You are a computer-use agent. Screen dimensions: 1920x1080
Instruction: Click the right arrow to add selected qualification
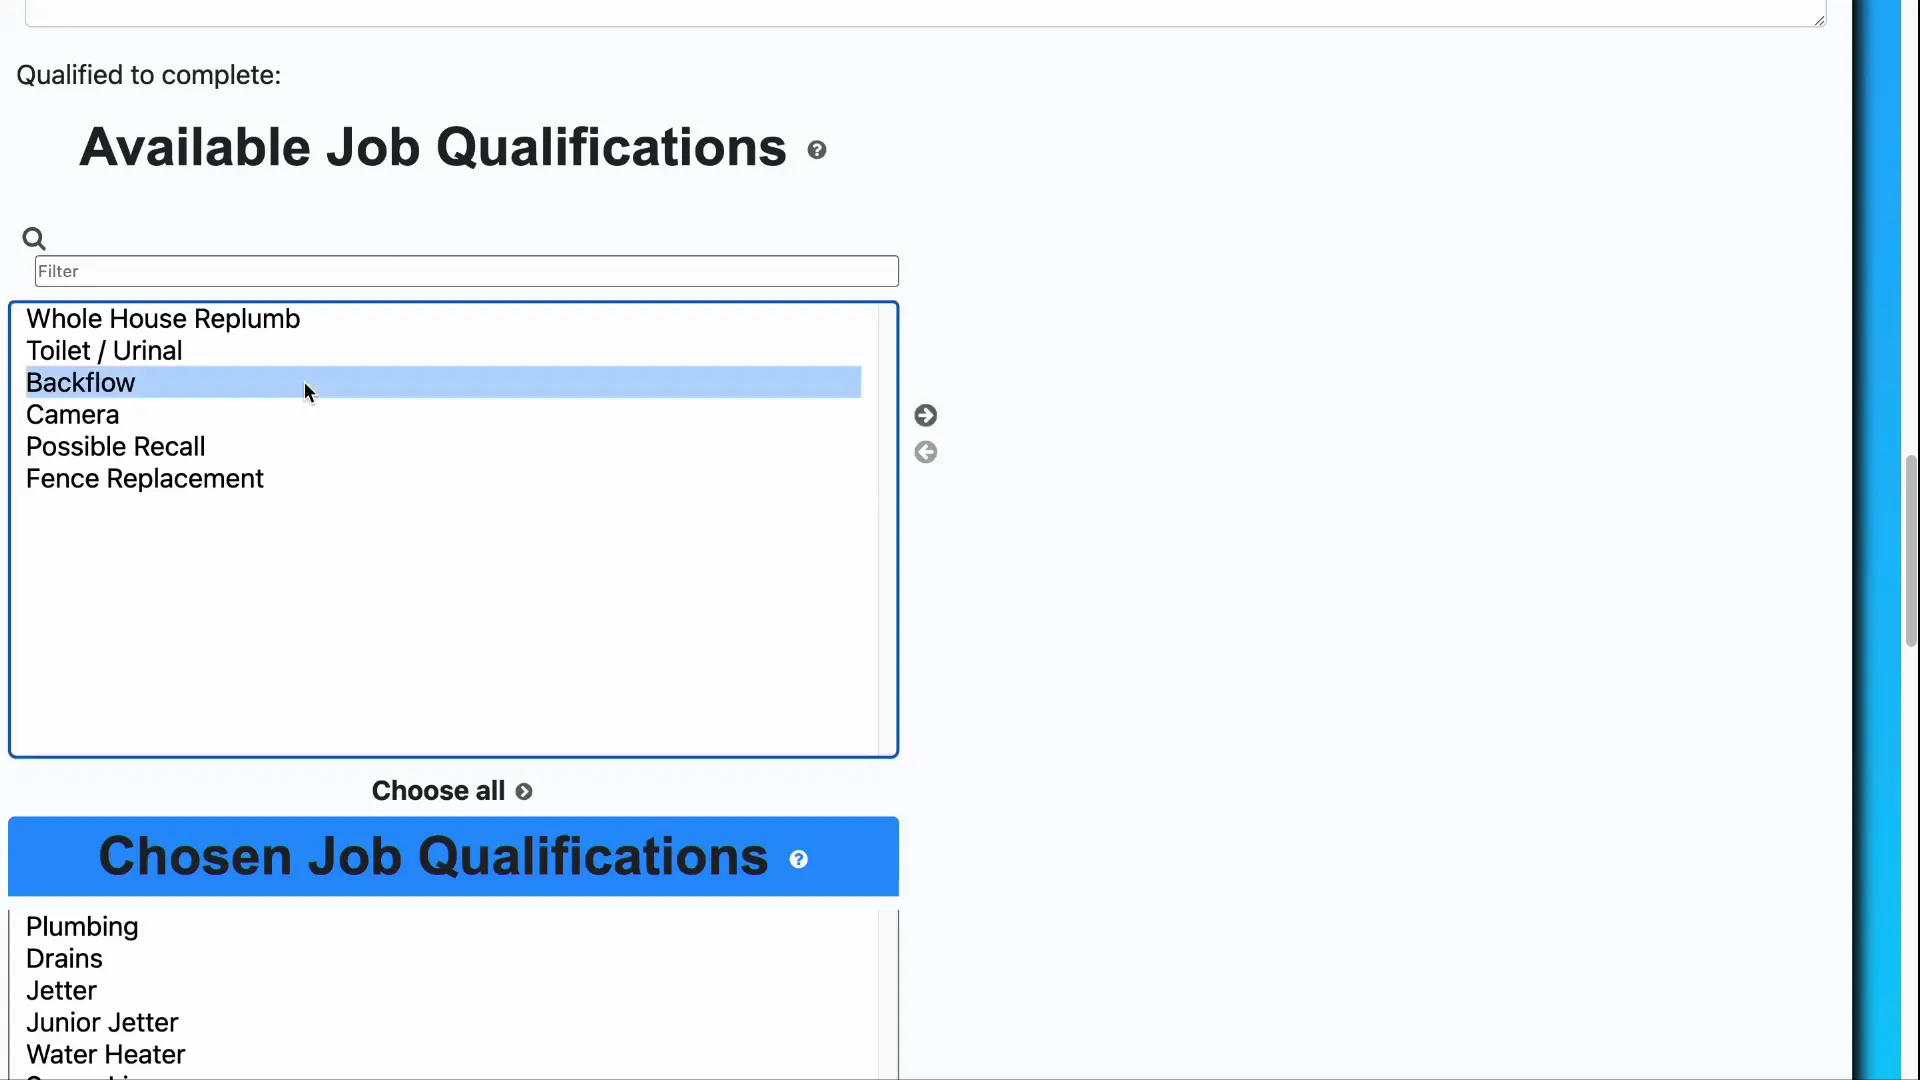point(925,415)
